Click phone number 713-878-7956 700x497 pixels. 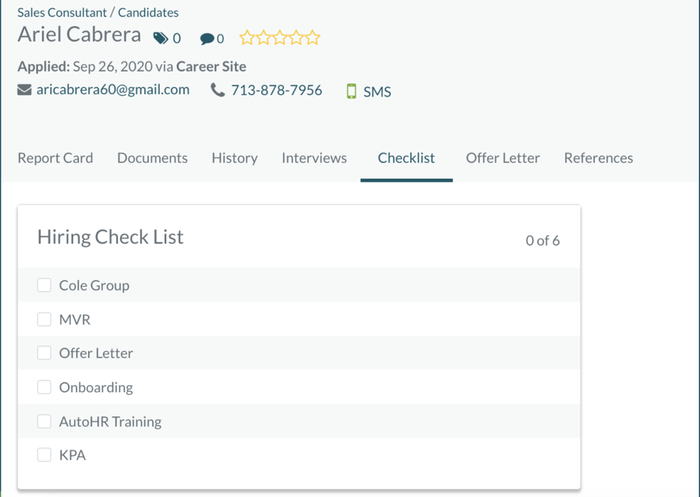click(276, 90)
